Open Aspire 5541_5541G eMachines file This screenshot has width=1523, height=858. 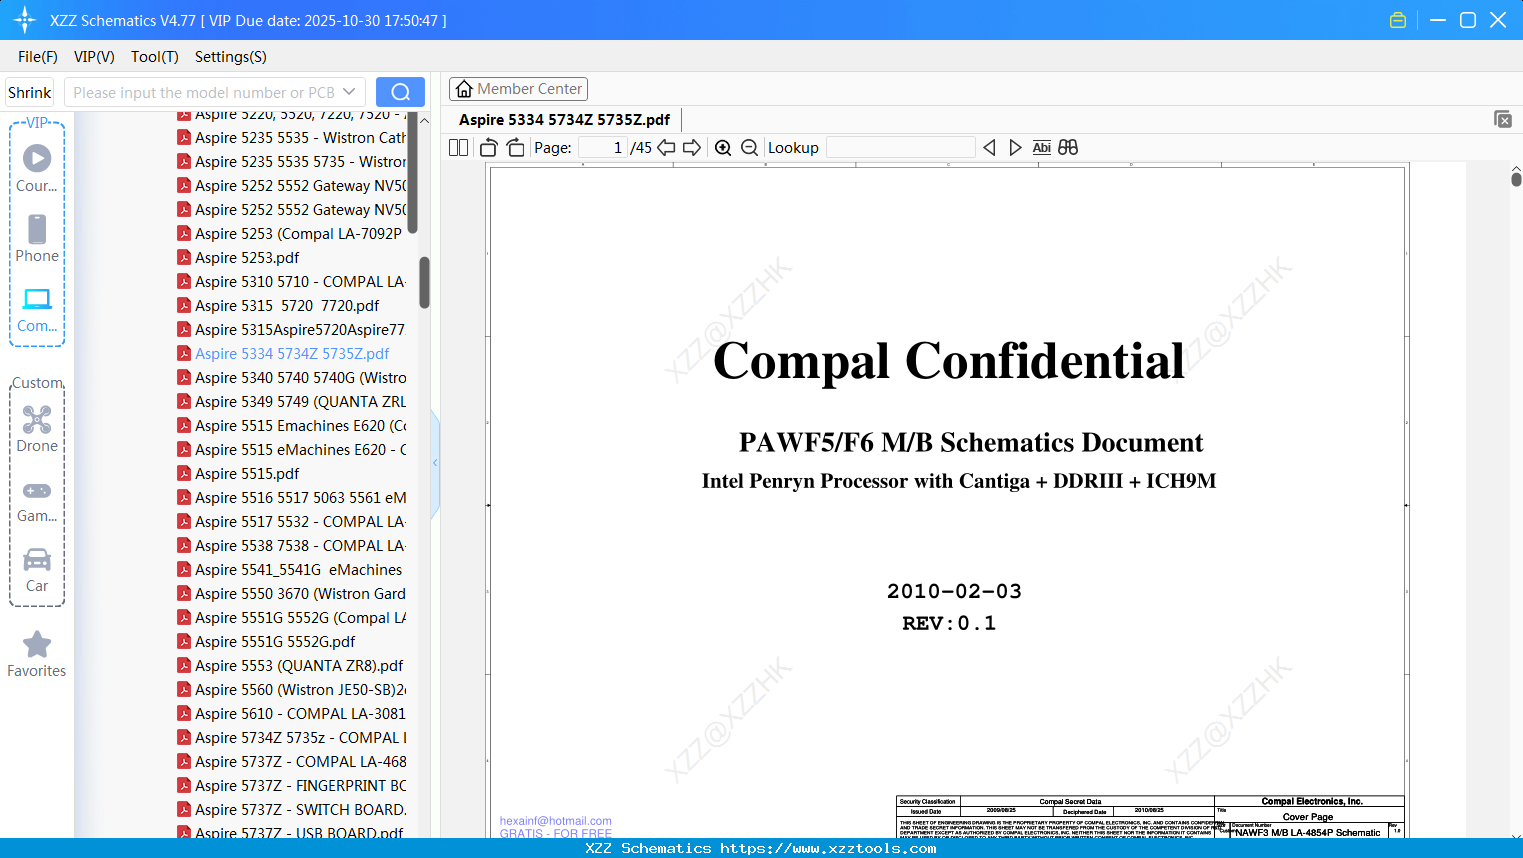pyautogui.click(x=292, y=570)
